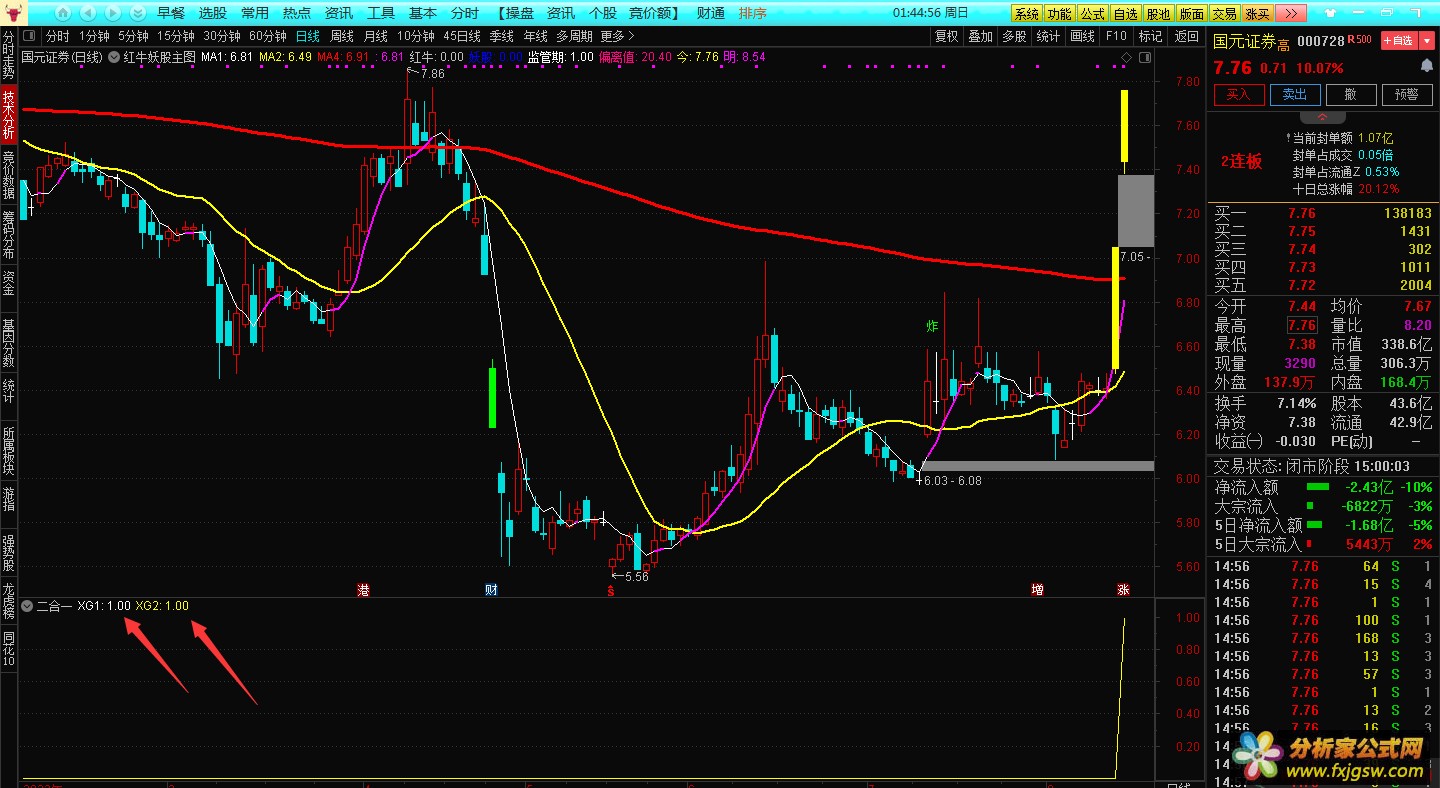The image size is (1440, 788).
Task: Click the green 炸 marker on the chart
Action: 932,326
